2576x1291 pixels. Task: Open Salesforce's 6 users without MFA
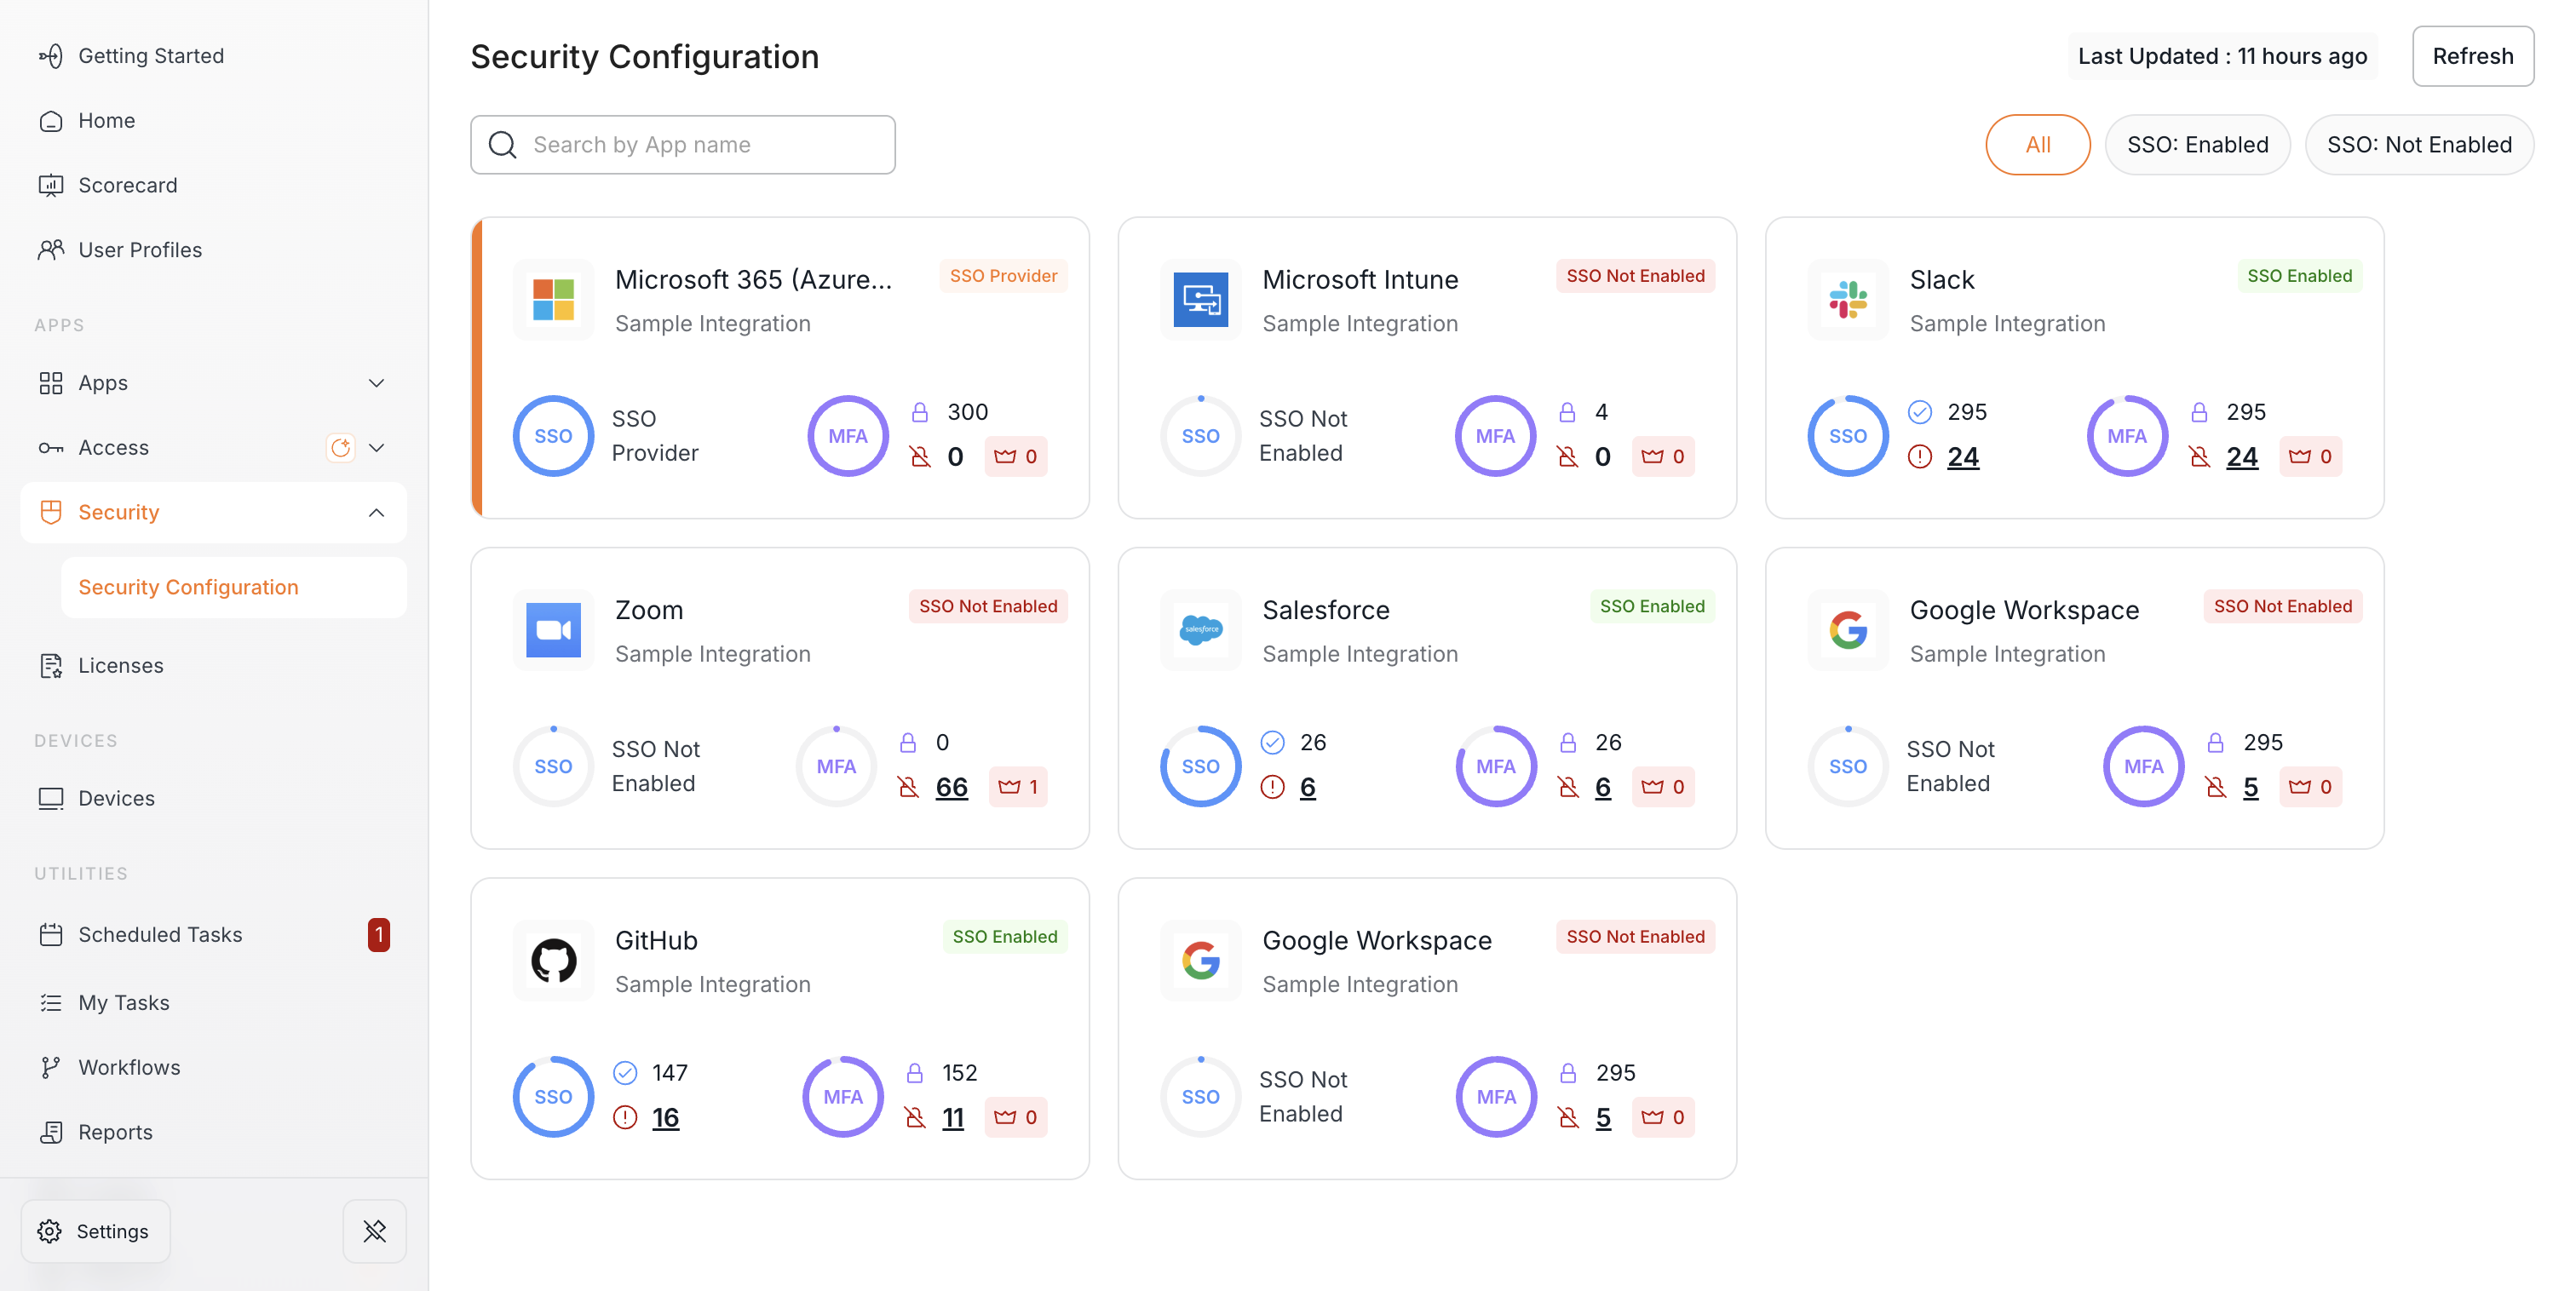tap(1603, 787)
